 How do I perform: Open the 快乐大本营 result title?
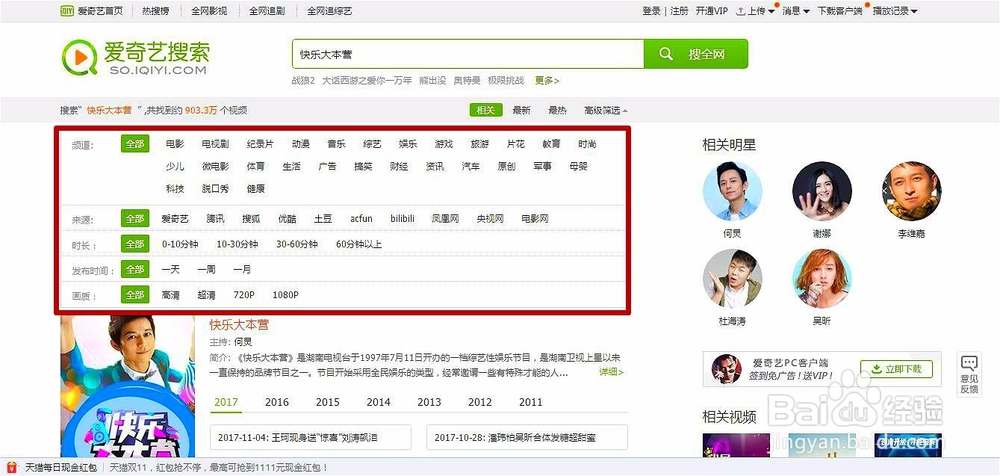pos(239,325)
